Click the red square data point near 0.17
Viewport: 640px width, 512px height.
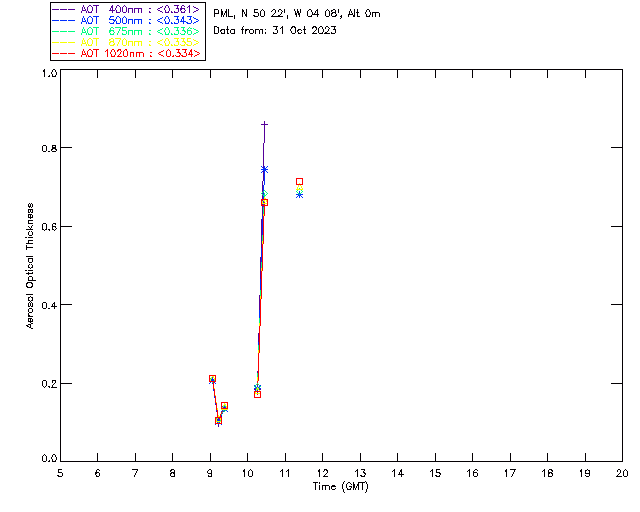coord(257,394)
